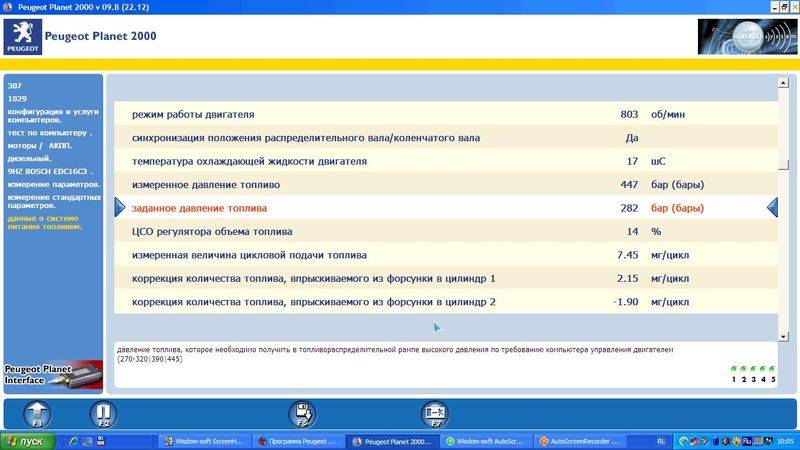
Task: Click the right blue arrow beside parameters list
Action: click(x=772, y=207)
